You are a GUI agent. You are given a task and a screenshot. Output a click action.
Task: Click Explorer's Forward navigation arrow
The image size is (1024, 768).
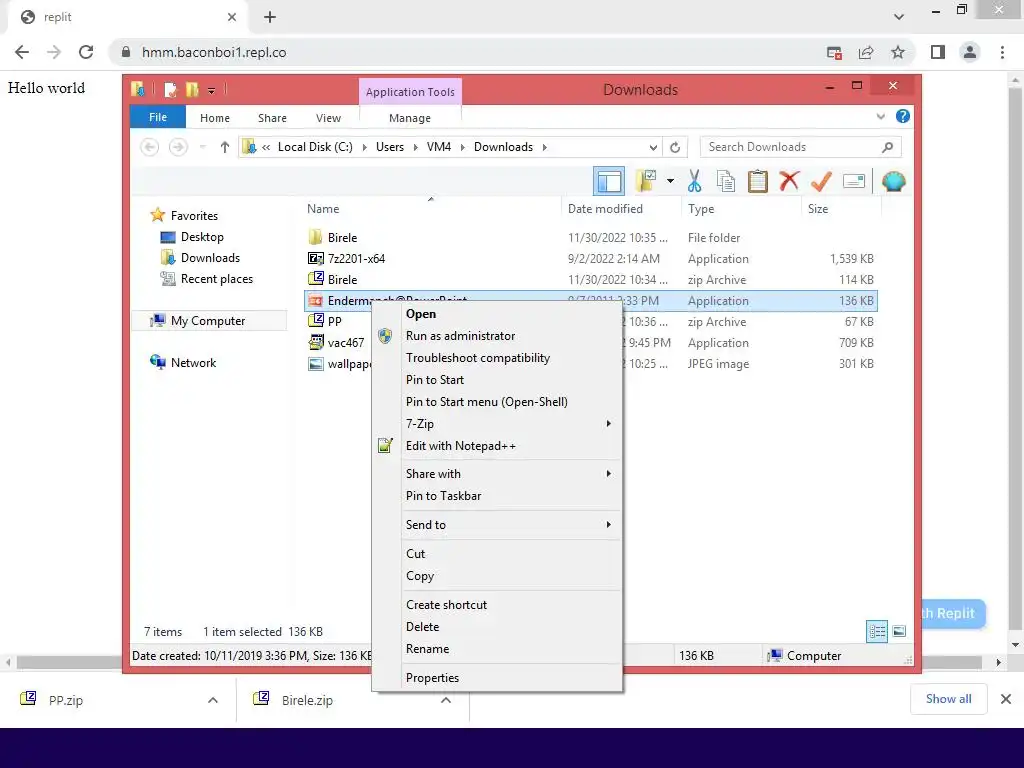178,147
